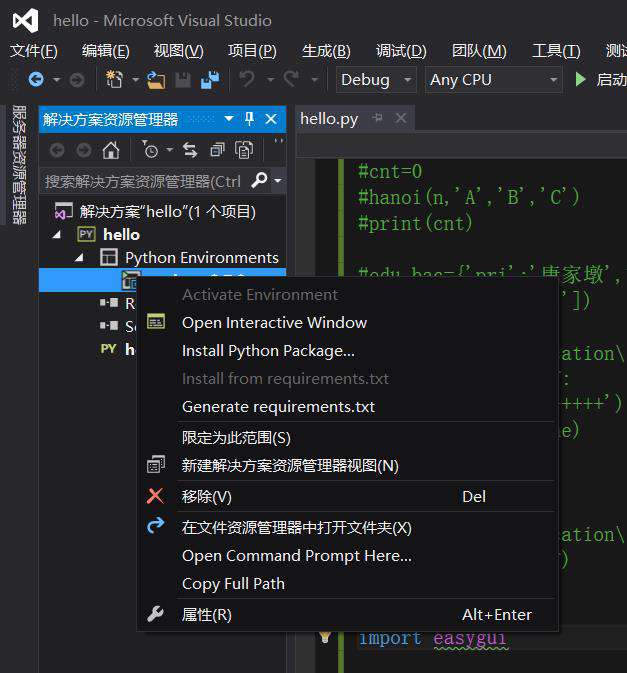Choose 移除(V) from context menu
627x673 pixels.
[x=347, y=497]
